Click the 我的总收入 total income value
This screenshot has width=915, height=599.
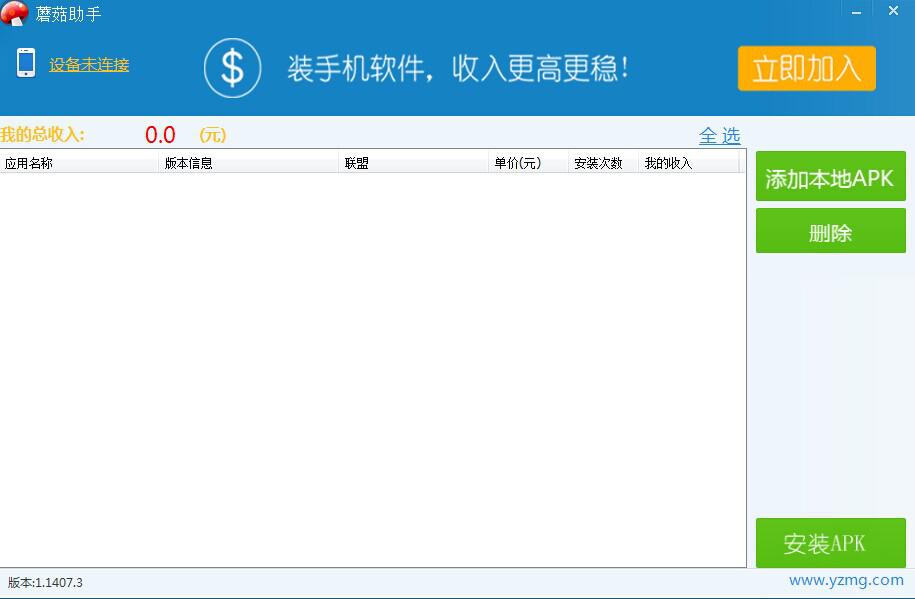pyautogui.click(x=160, y=134)
